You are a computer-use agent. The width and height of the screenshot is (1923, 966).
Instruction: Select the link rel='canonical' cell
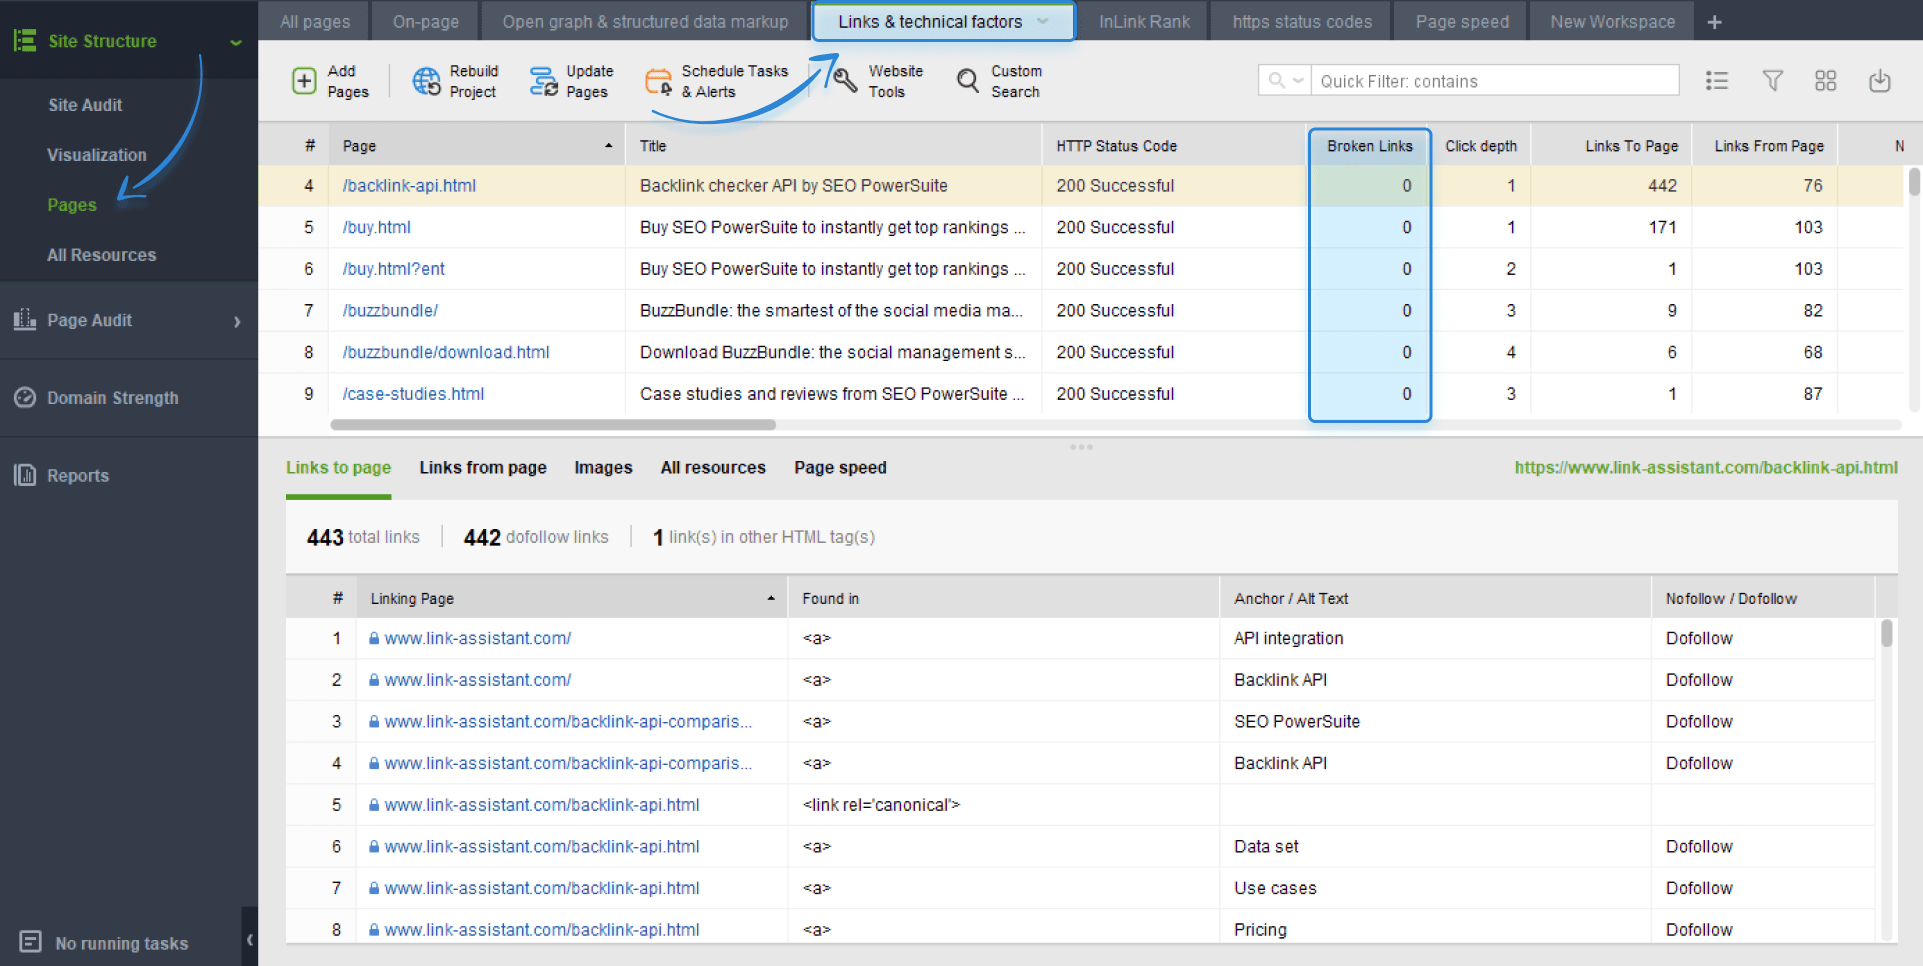pyautogui.click(x=1003, y=804)
